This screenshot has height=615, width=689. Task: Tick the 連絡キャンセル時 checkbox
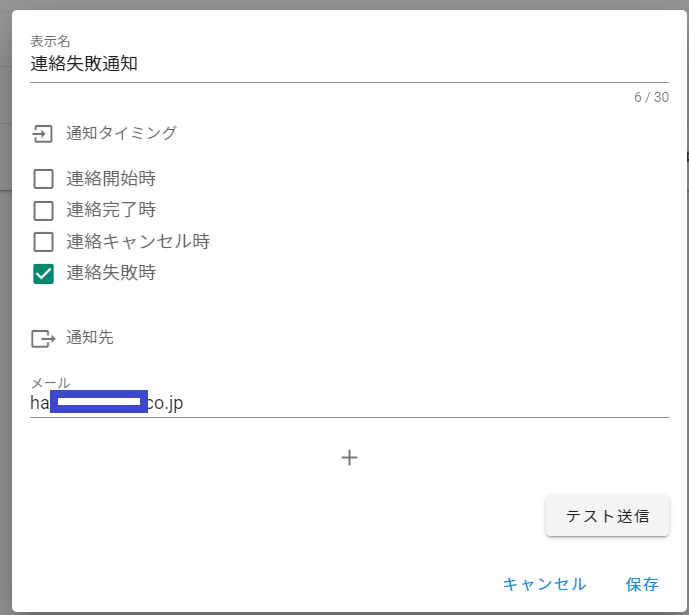coord(43,242)
